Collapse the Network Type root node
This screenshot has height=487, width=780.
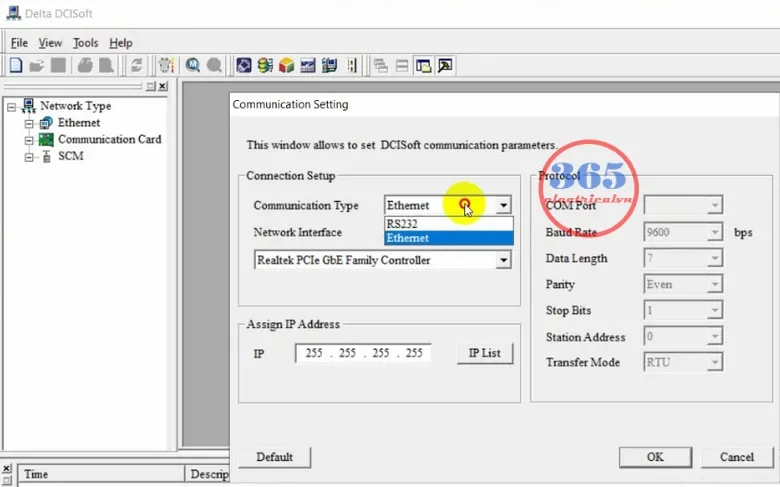11,107
